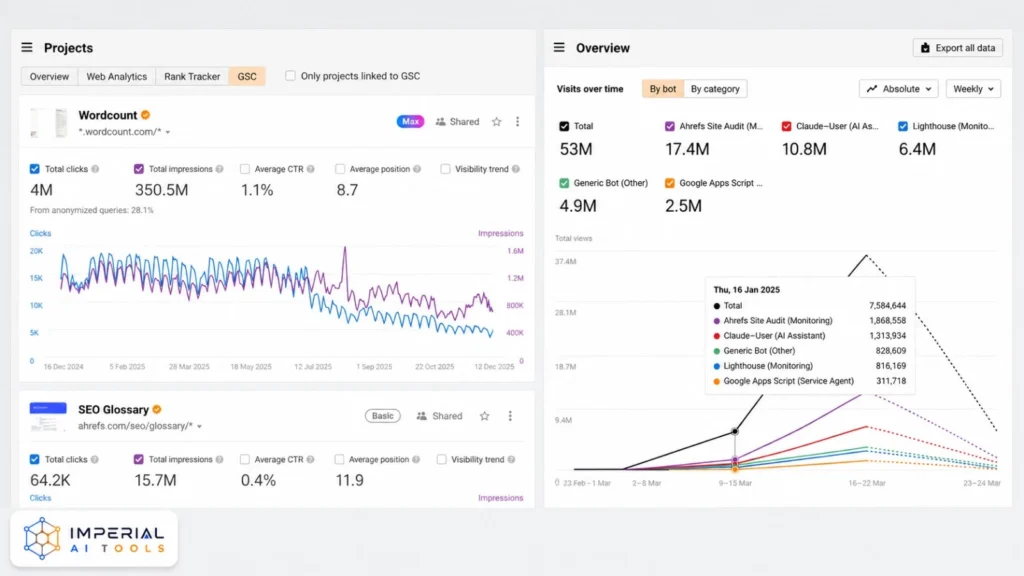Click Wordcount Visibility trend info icon
The image size is (1024, 576).
(516, 169)
